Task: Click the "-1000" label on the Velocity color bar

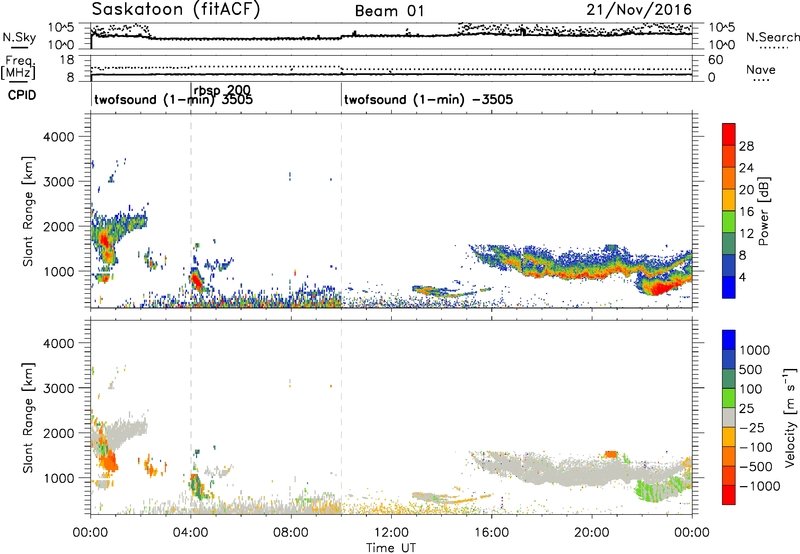Action: (x=759, y=486)
